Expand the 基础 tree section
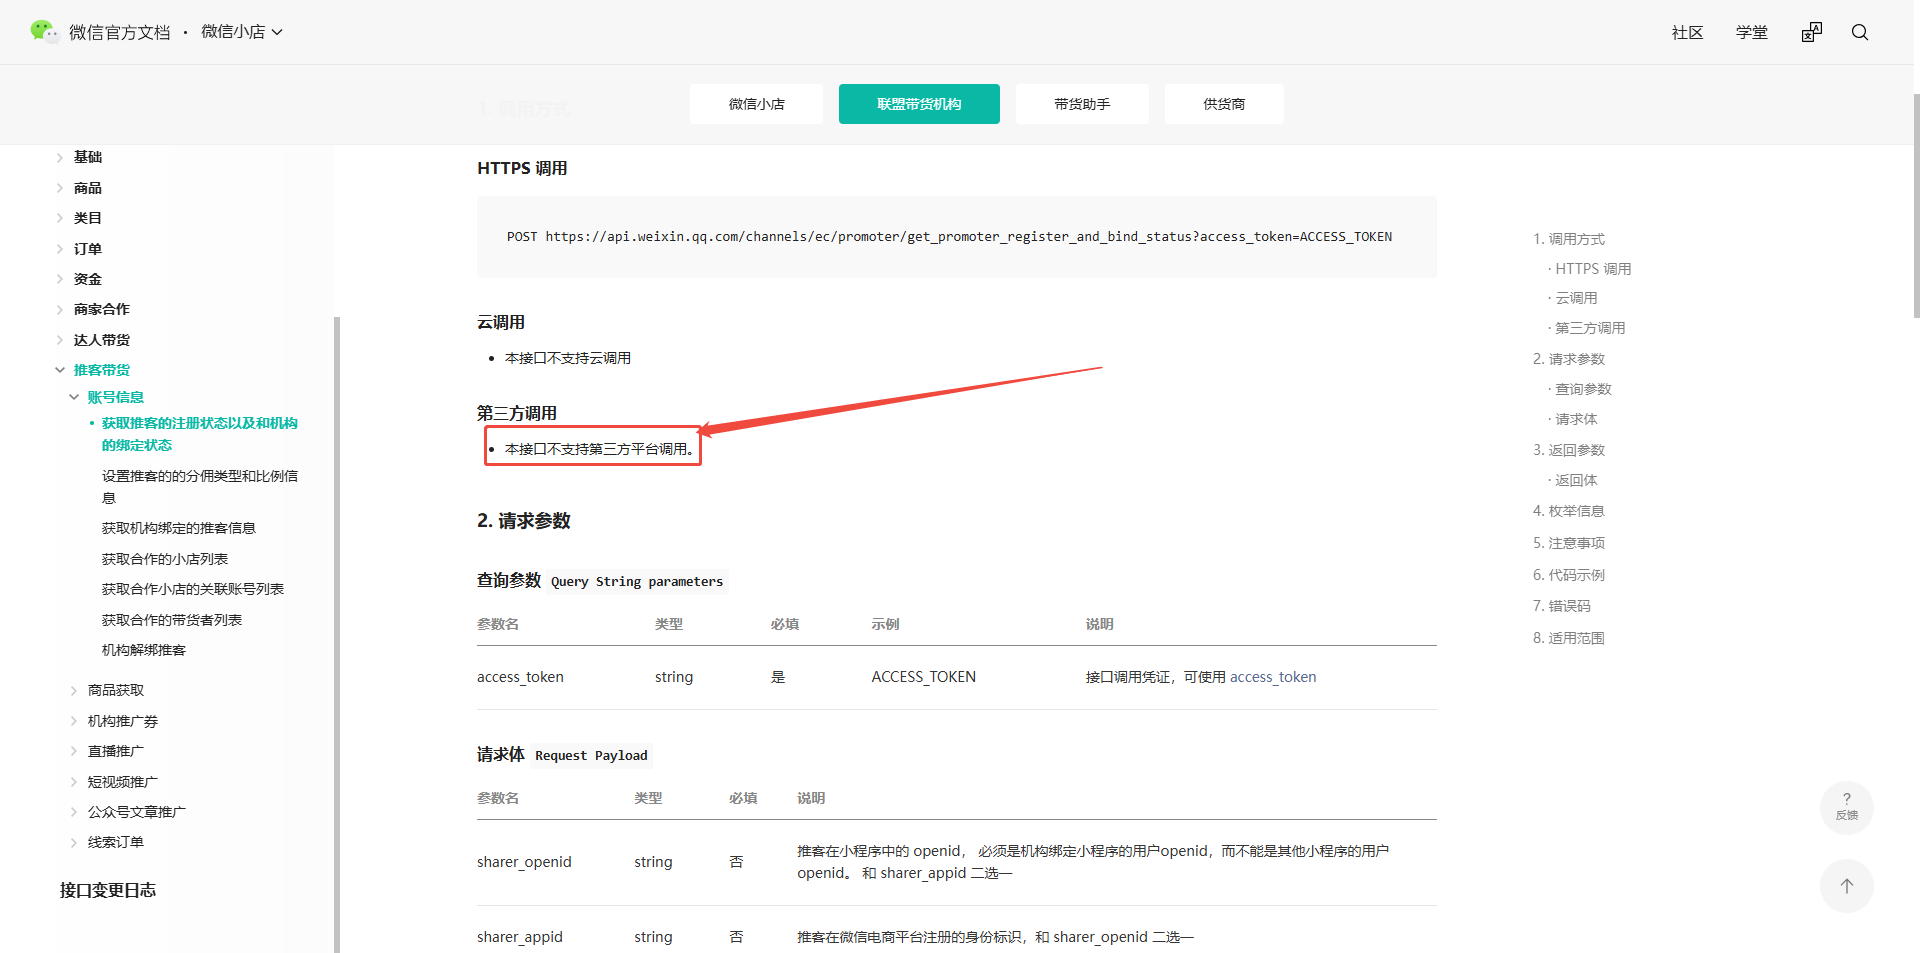Image resolution: width=1920 pixels, height=953 pixels. tap(60, 157)
